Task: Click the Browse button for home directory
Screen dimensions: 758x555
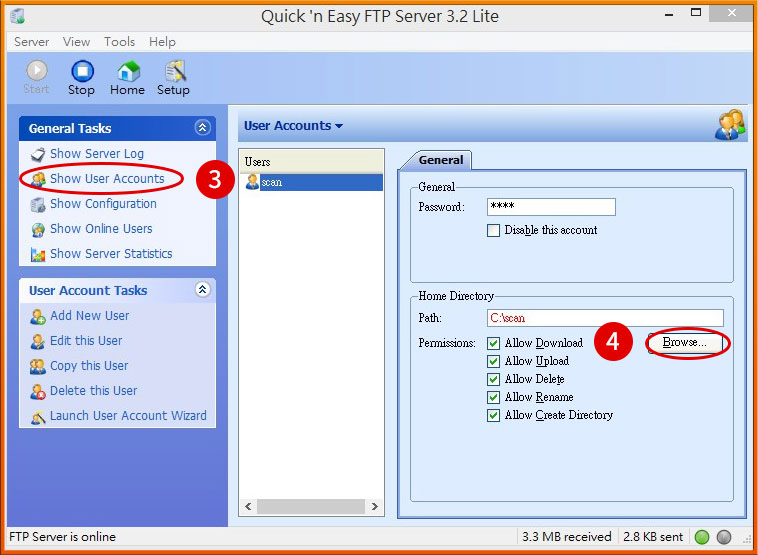Action: (685, 343)
